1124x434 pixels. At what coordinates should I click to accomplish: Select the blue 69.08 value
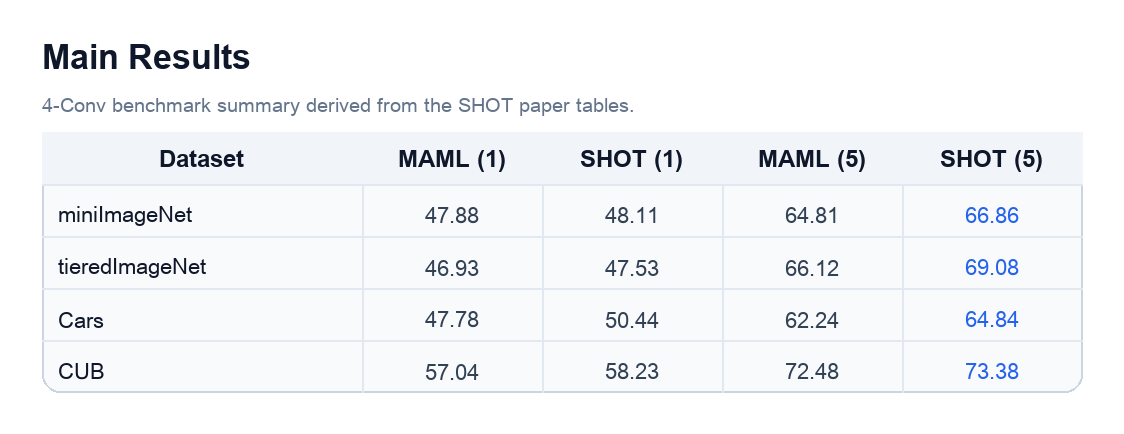pyautogui.click(x=991, y=268)
